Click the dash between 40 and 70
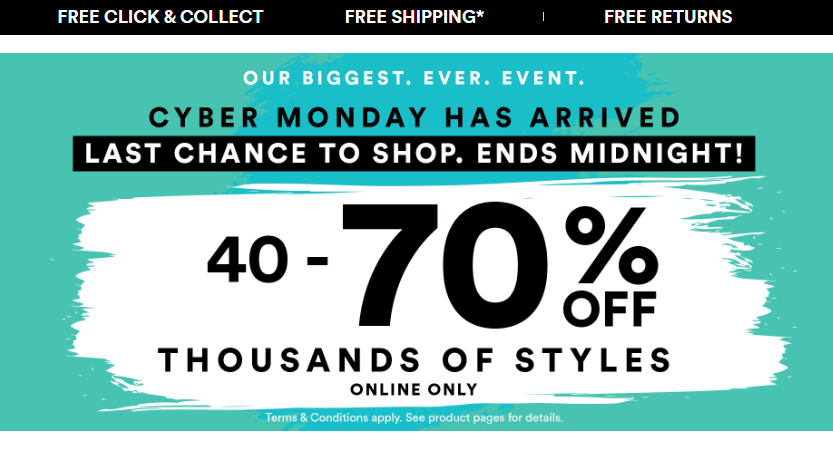Screen dimensions: 833x458 click(317, 260)
